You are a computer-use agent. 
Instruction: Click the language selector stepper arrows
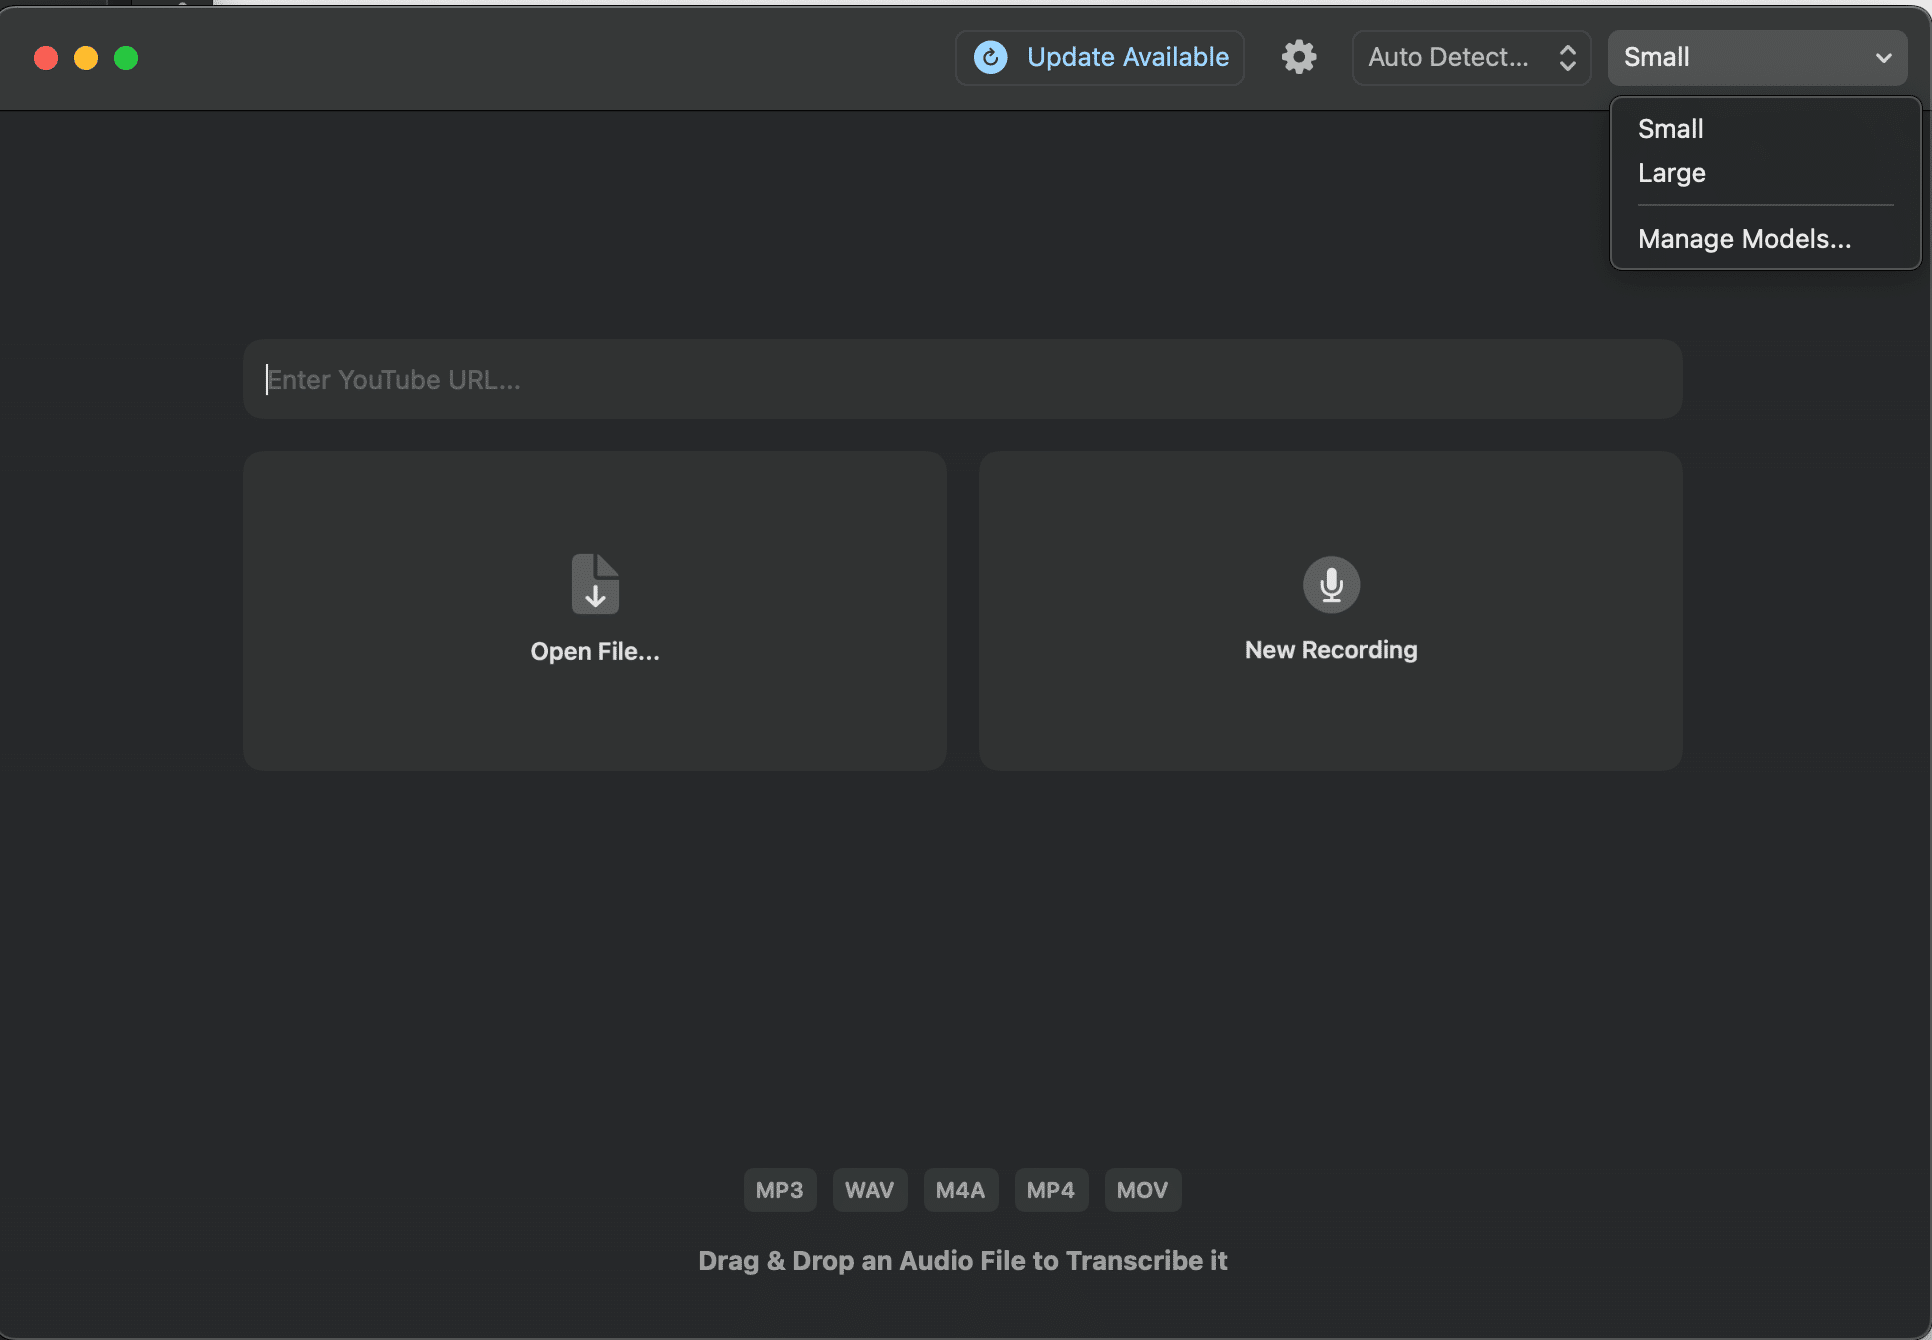[1567, 57]
